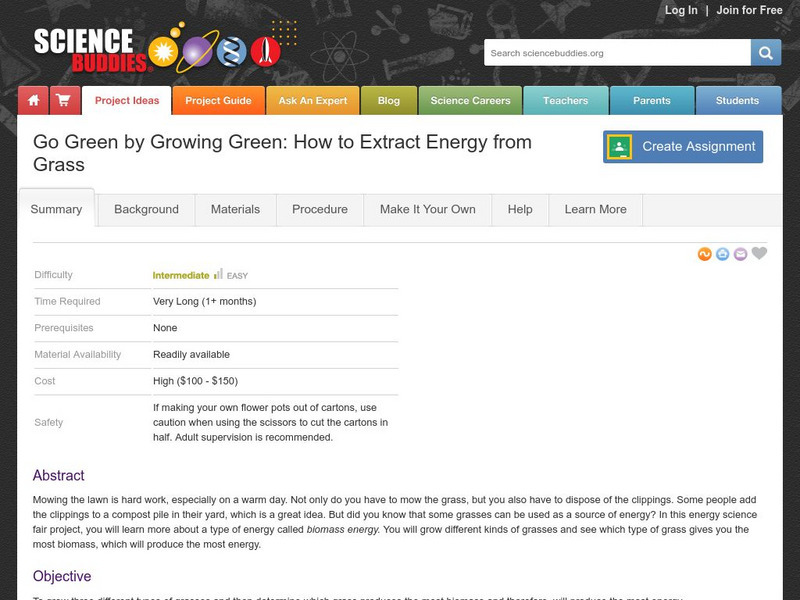Open the Project Guide tab
This screenshot has width=800, height=600.
218,101
